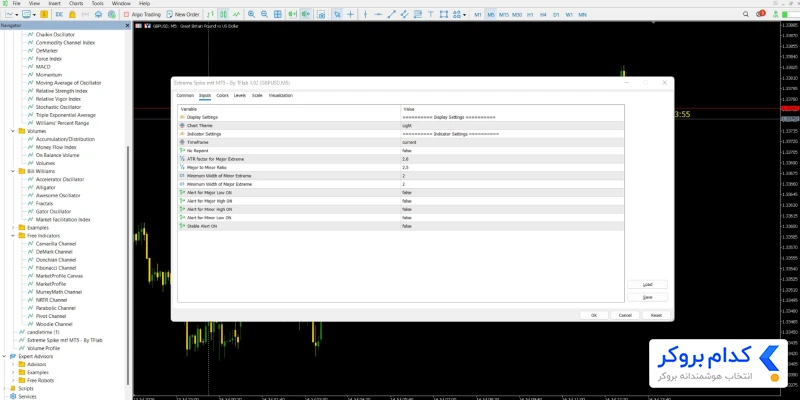Click the Load button in dialog
The image size is (800, 400).
coord(647,285)
